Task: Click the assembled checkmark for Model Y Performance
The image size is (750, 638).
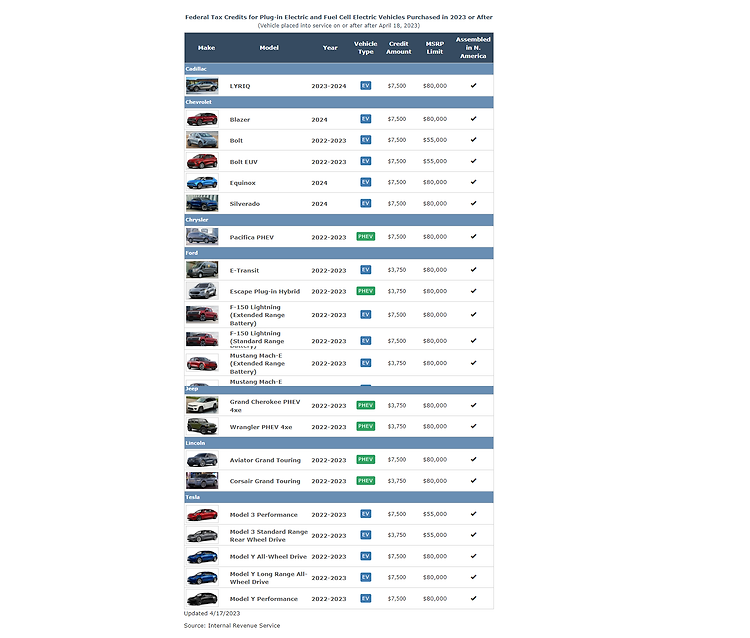Action: pyautogui.click(x=474, y=598)
